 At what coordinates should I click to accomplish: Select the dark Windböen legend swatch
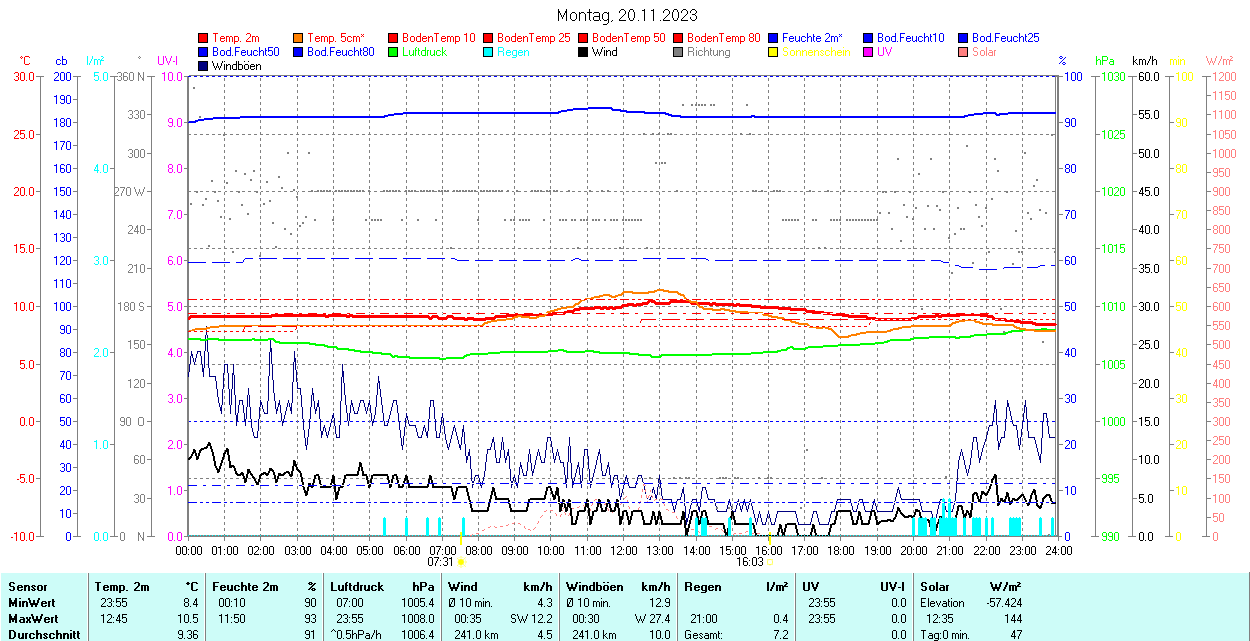204,66
